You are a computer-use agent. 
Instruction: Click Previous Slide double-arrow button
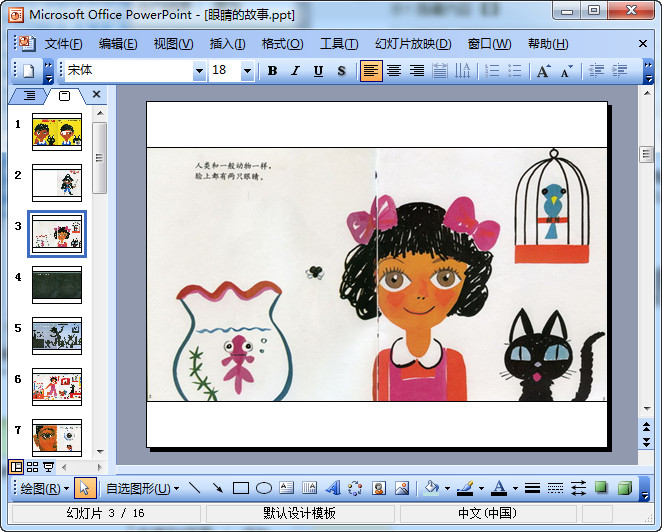pos(646,427)
